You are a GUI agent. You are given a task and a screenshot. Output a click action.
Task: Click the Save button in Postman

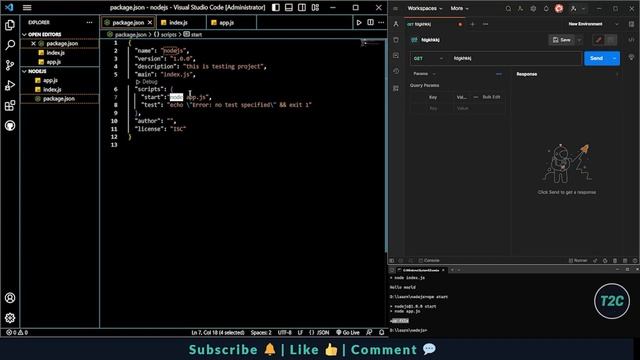pos(561,40)
